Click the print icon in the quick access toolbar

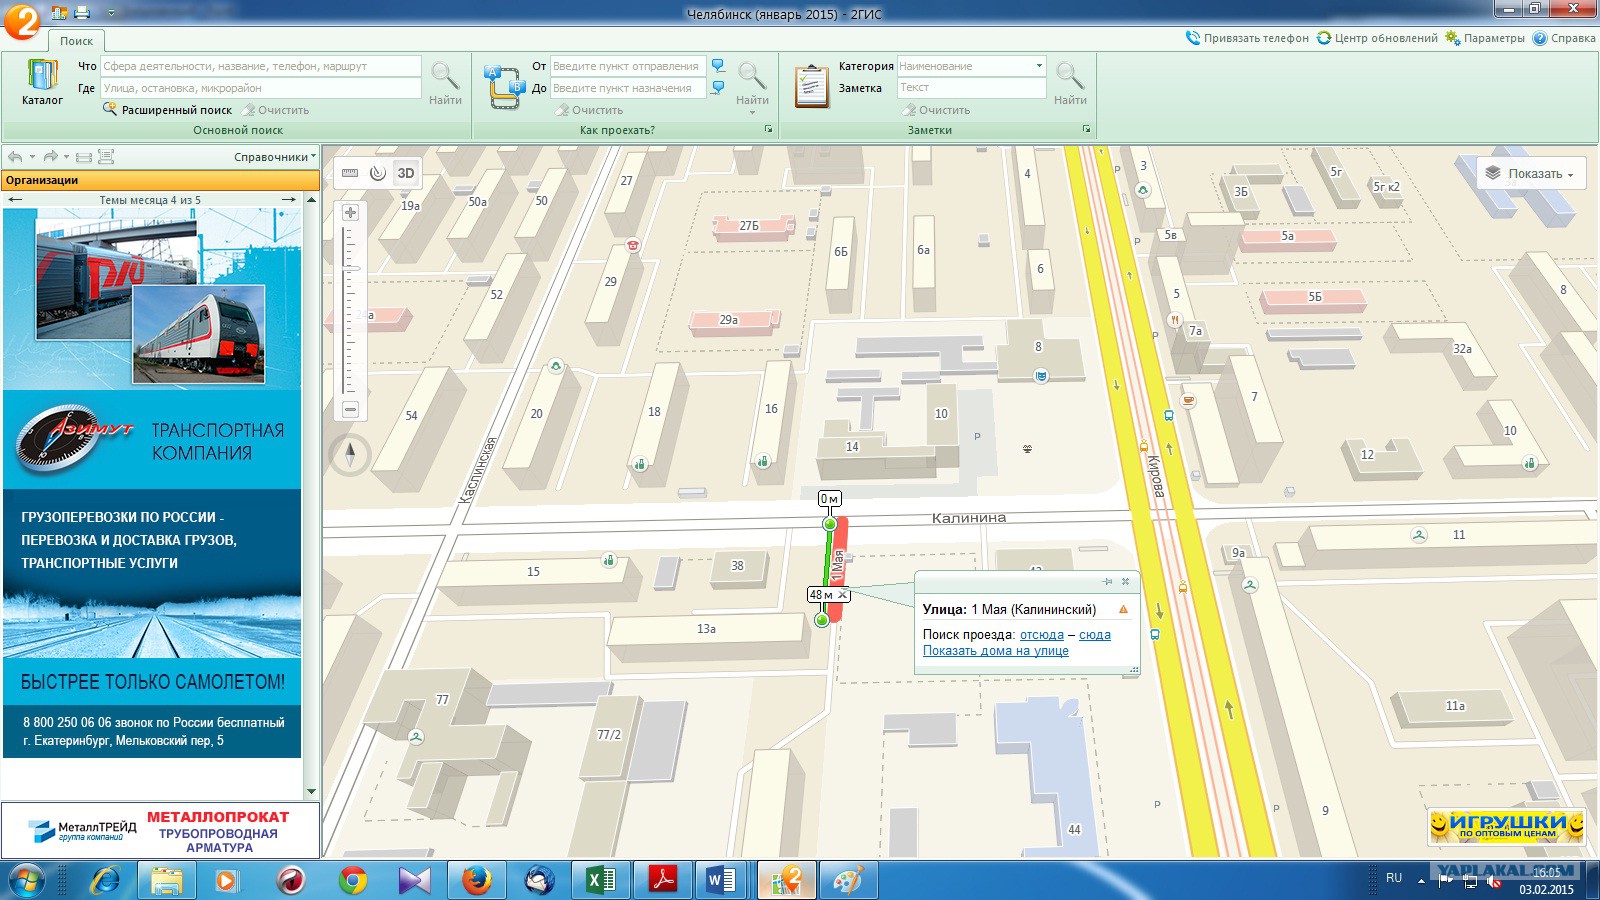(x=82, y=13)
